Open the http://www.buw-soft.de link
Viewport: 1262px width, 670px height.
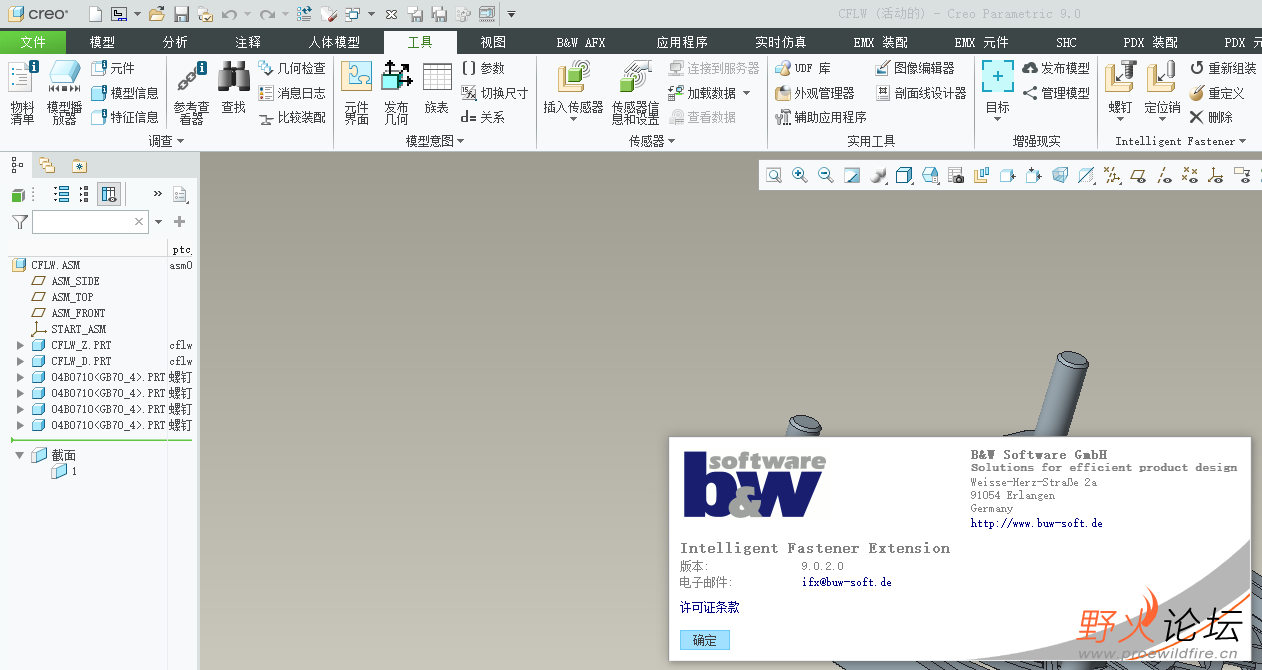pos(1036,523)
